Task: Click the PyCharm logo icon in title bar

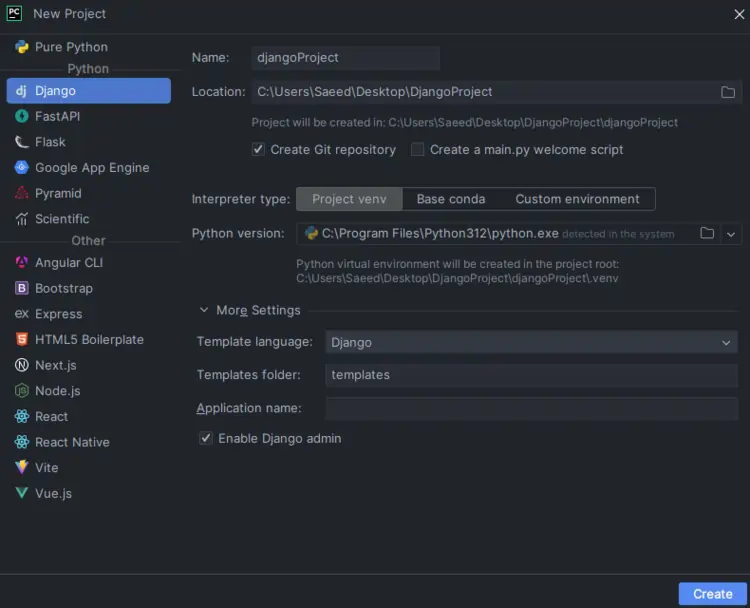Action: click(x=14, y=13)
